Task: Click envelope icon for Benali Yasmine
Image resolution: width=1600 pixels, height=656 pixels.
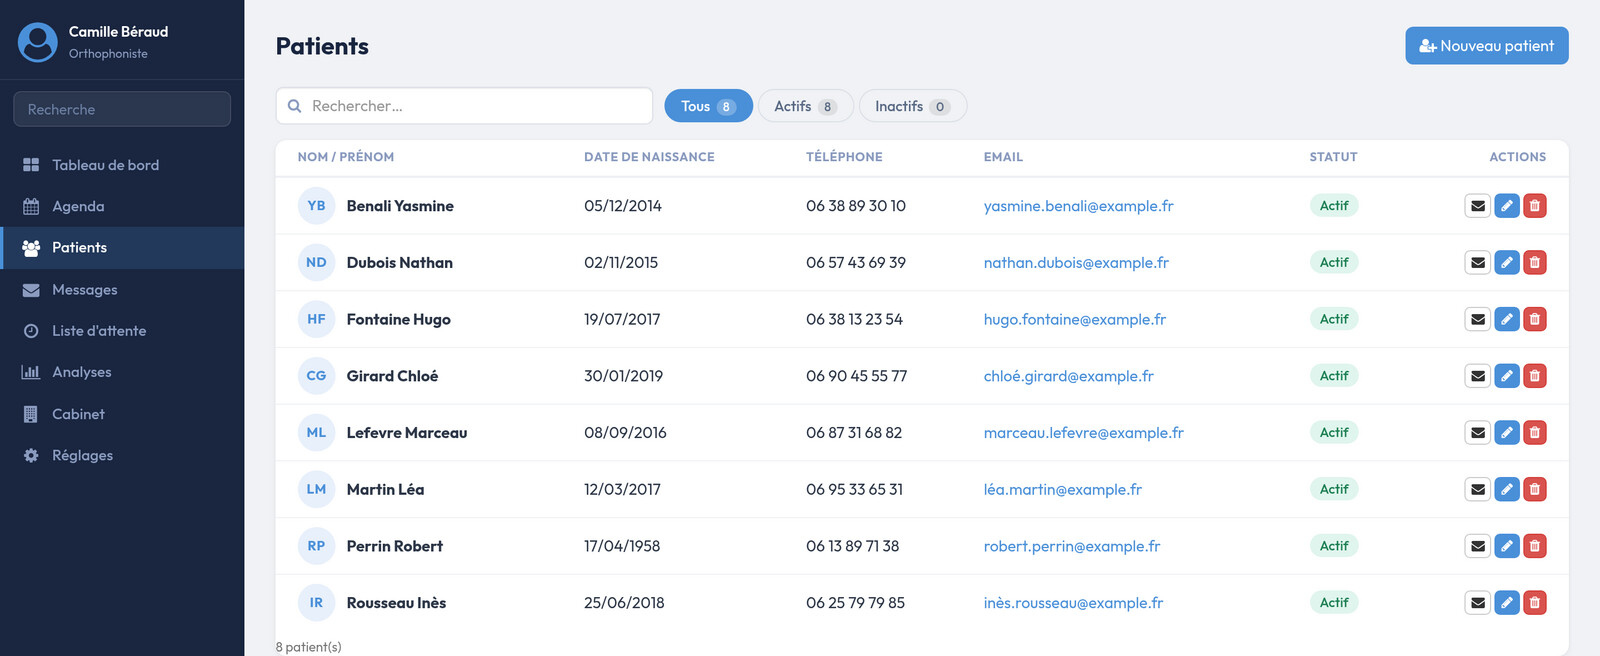Action: pos(1478,206)
